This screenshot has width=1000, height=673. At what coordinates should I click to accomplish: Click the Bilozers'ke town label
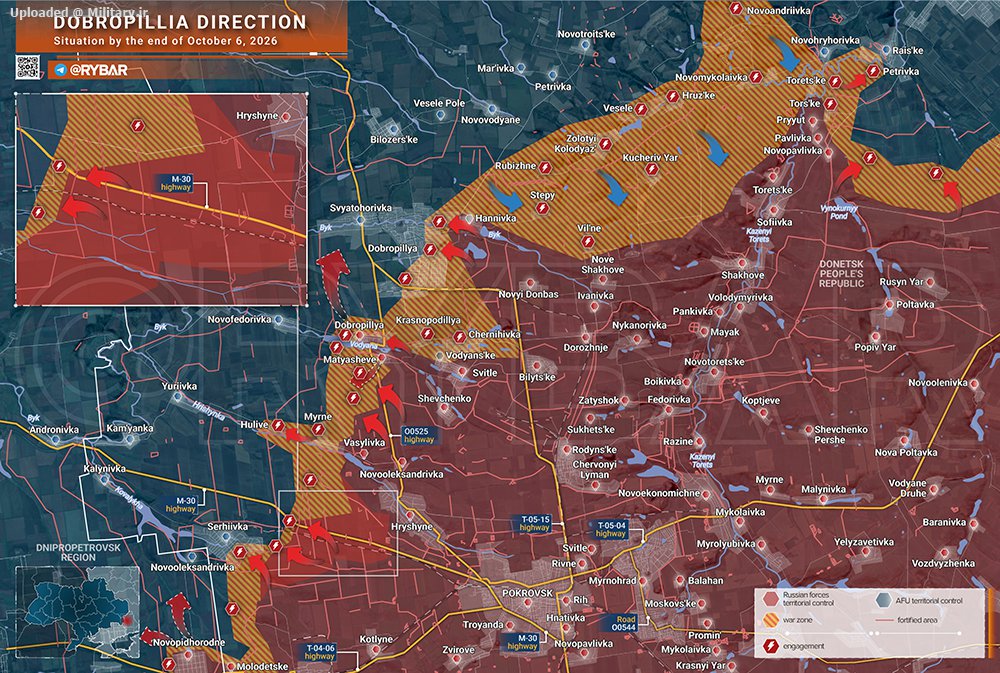[394, 139]
